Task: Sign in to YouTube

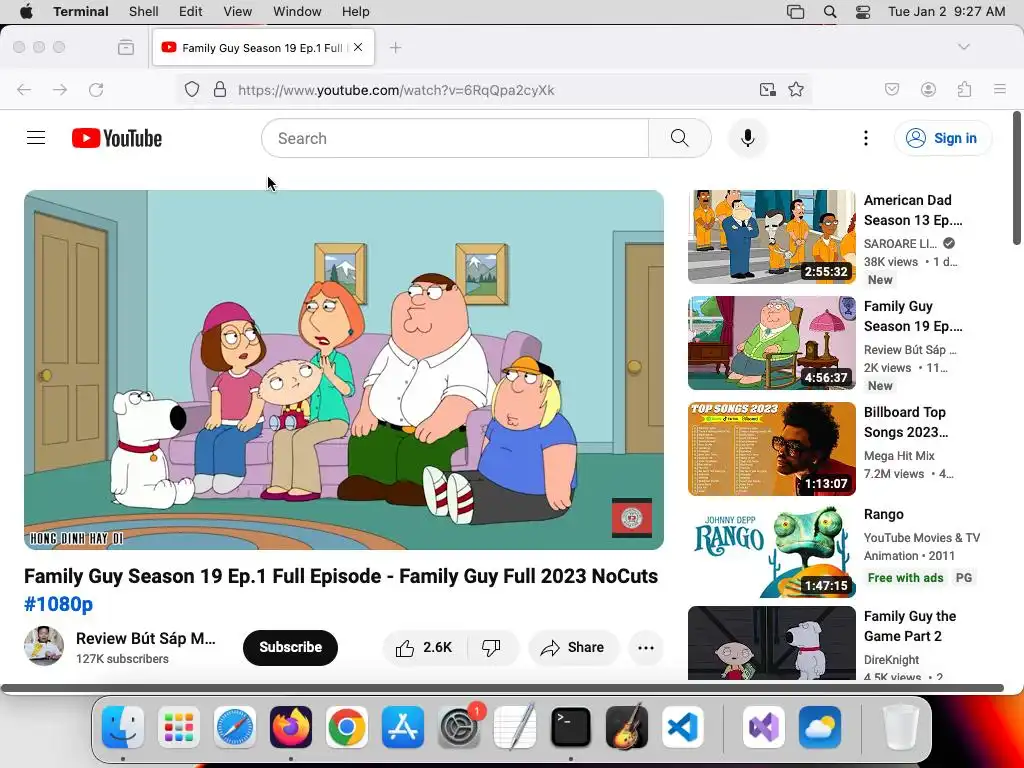Action: pos(942,138)
